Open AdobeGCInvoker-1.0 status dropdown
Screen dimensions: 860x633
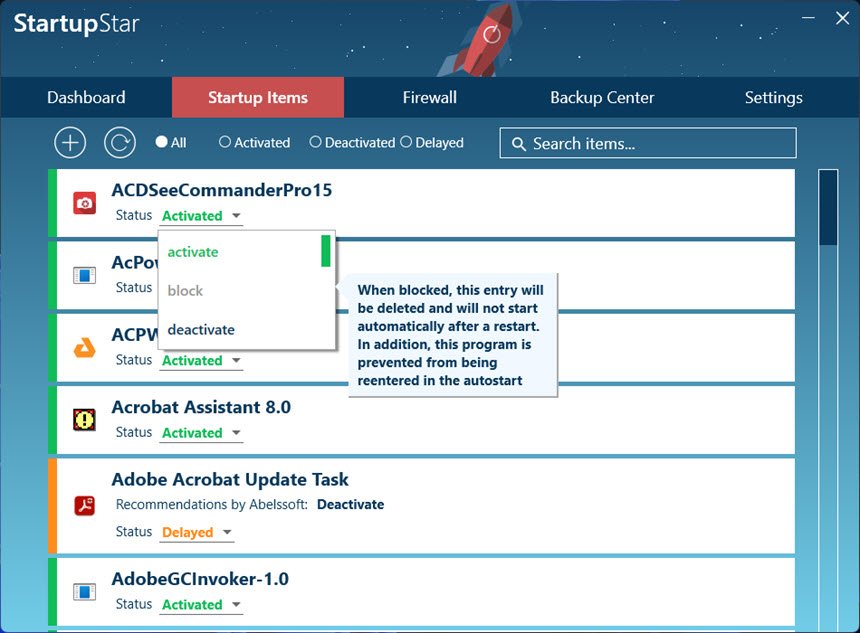click(201, 604)
